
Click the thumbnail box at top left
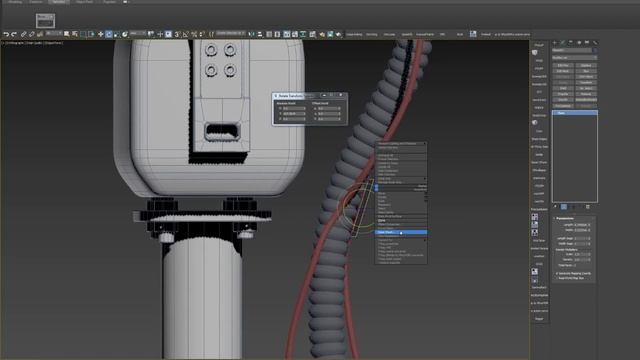[45, 20]
